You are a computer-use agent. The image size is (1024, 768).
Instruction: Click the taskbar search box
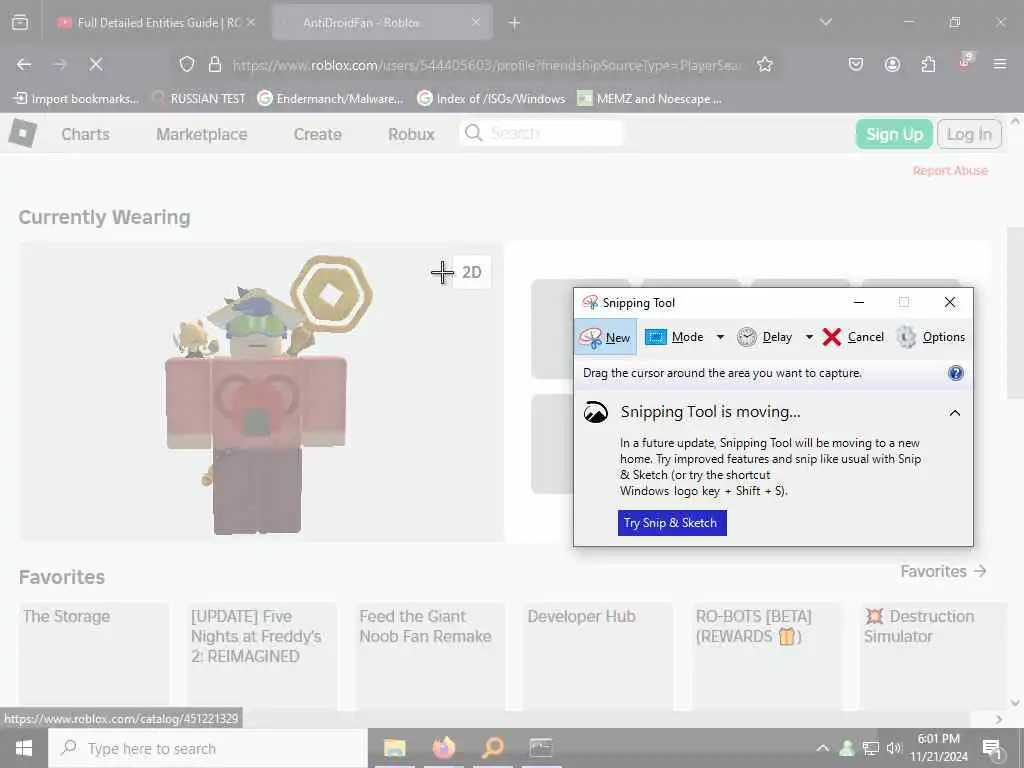[208, 748]
